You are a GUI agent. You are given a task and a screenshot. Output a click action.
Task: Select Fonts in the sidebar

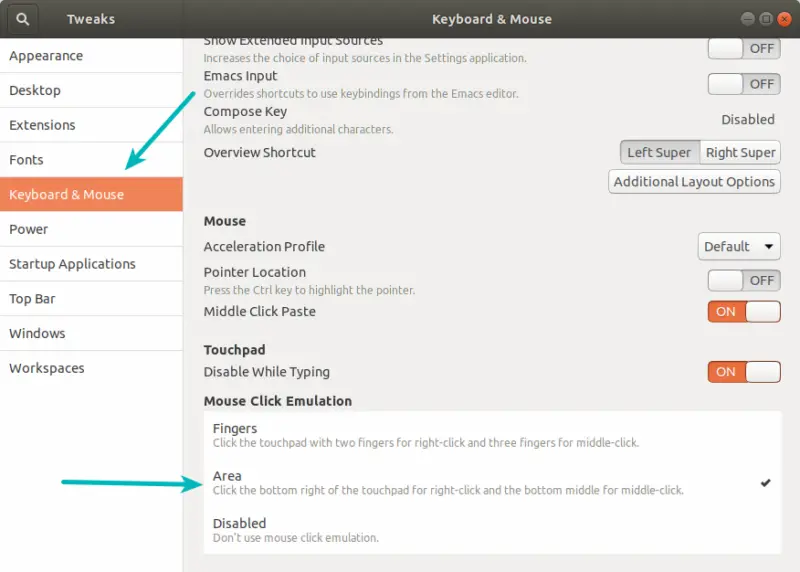(91, 160)
